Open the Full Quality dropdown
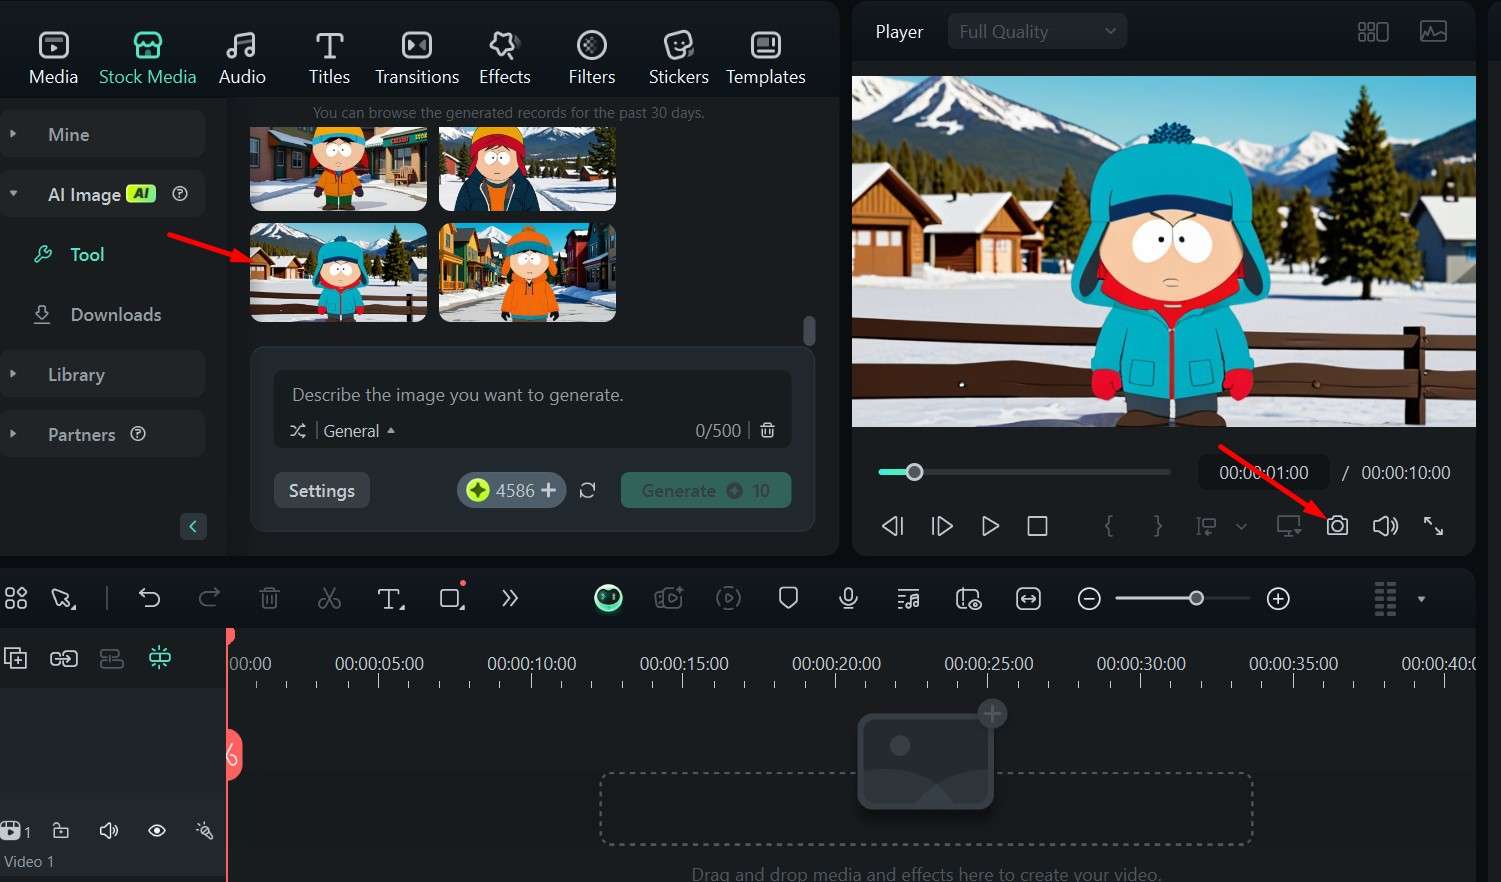 [x=1037, y=31]
